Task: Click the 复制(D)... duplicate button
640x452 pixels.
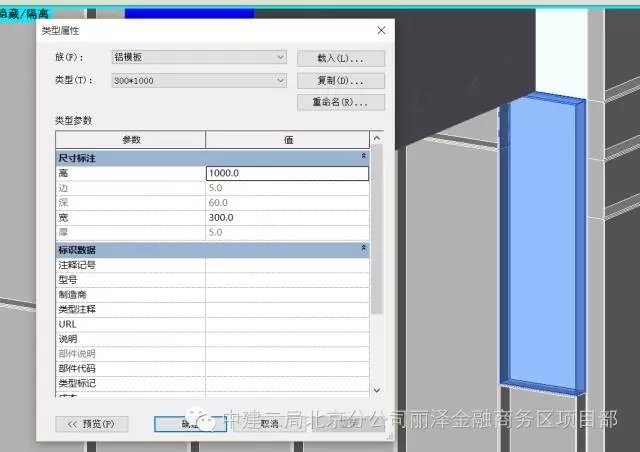Action: 341,80
